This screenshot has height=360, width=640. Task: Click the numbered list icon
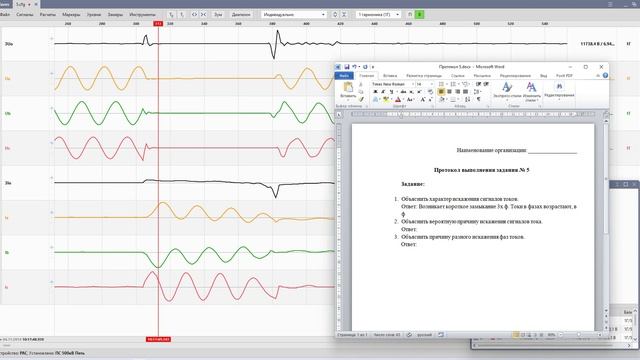453,84
